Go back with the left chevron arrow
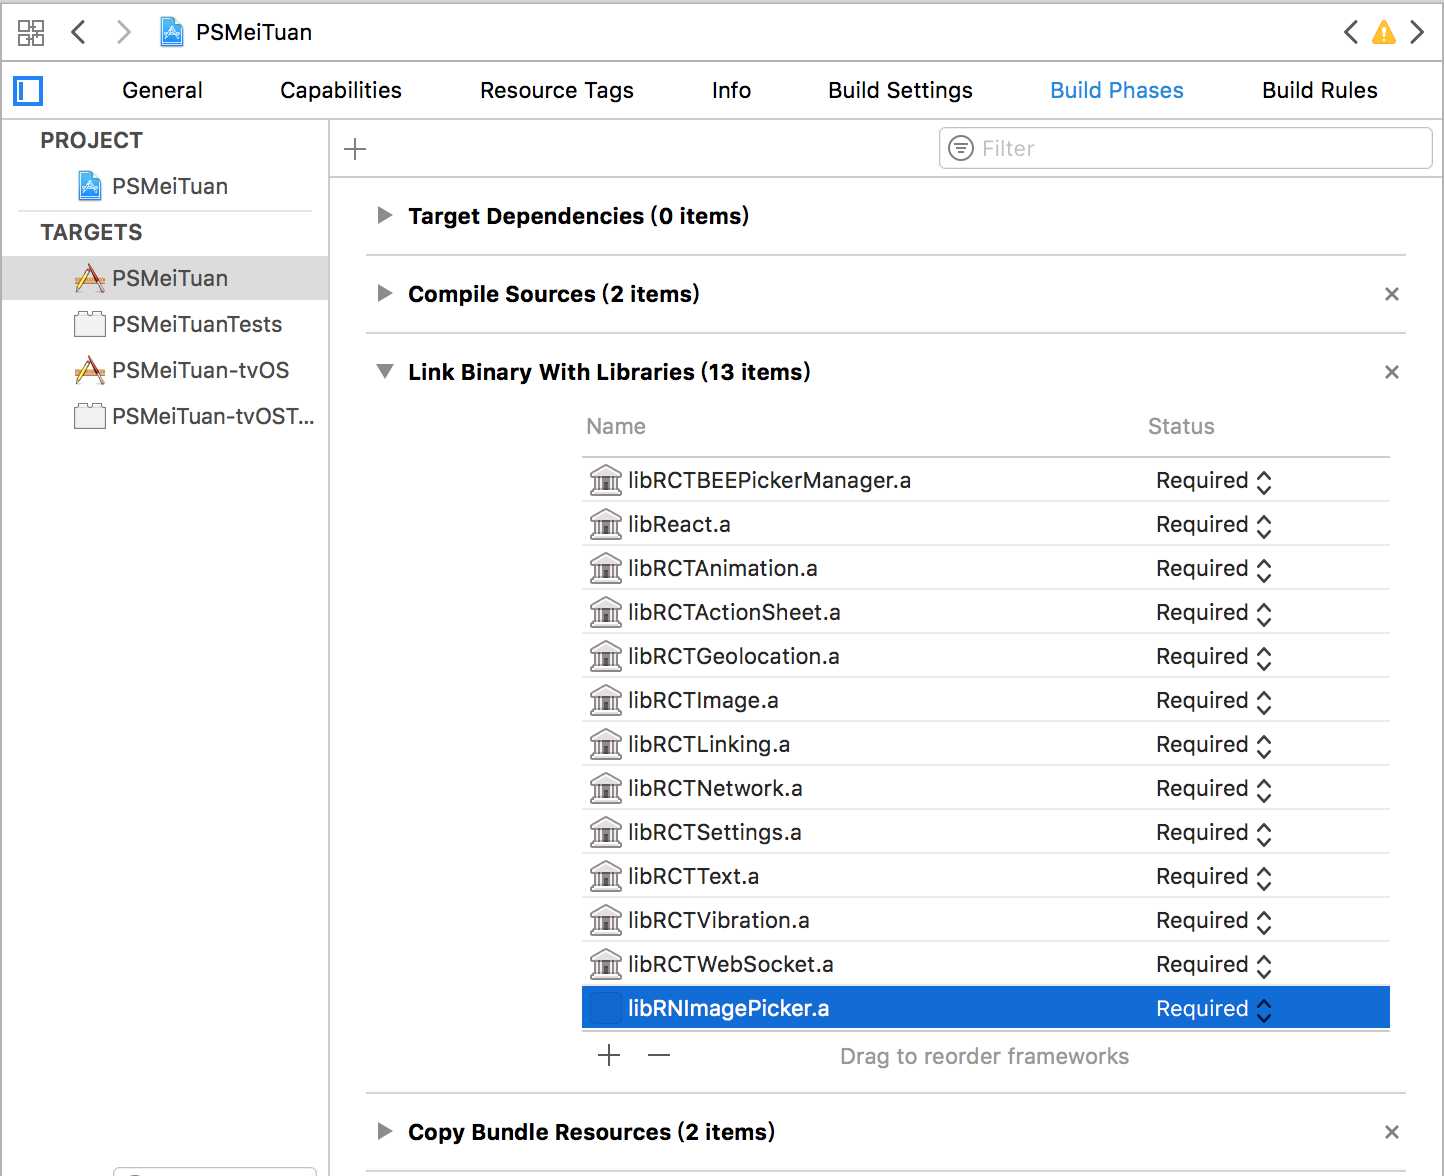This screenshot has width=1444, height=1176. pos(79,32)
